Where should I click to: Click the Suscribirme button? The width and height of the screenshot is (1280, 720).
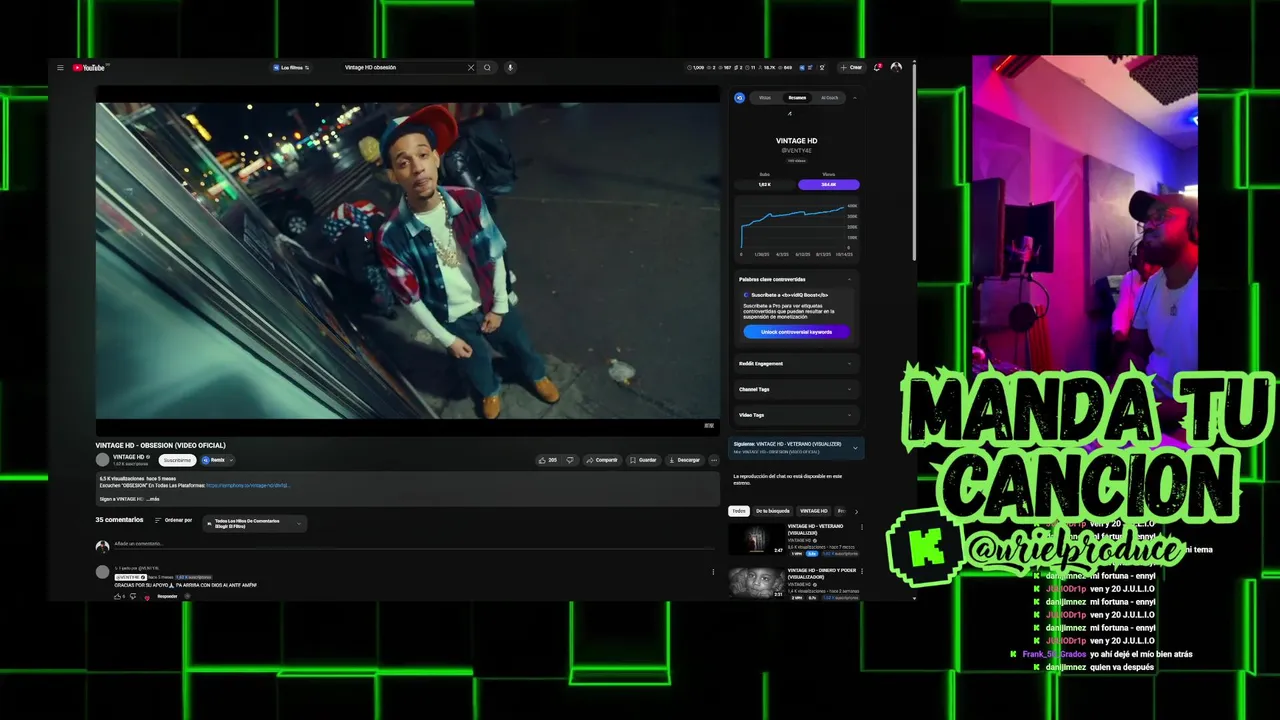177,460
